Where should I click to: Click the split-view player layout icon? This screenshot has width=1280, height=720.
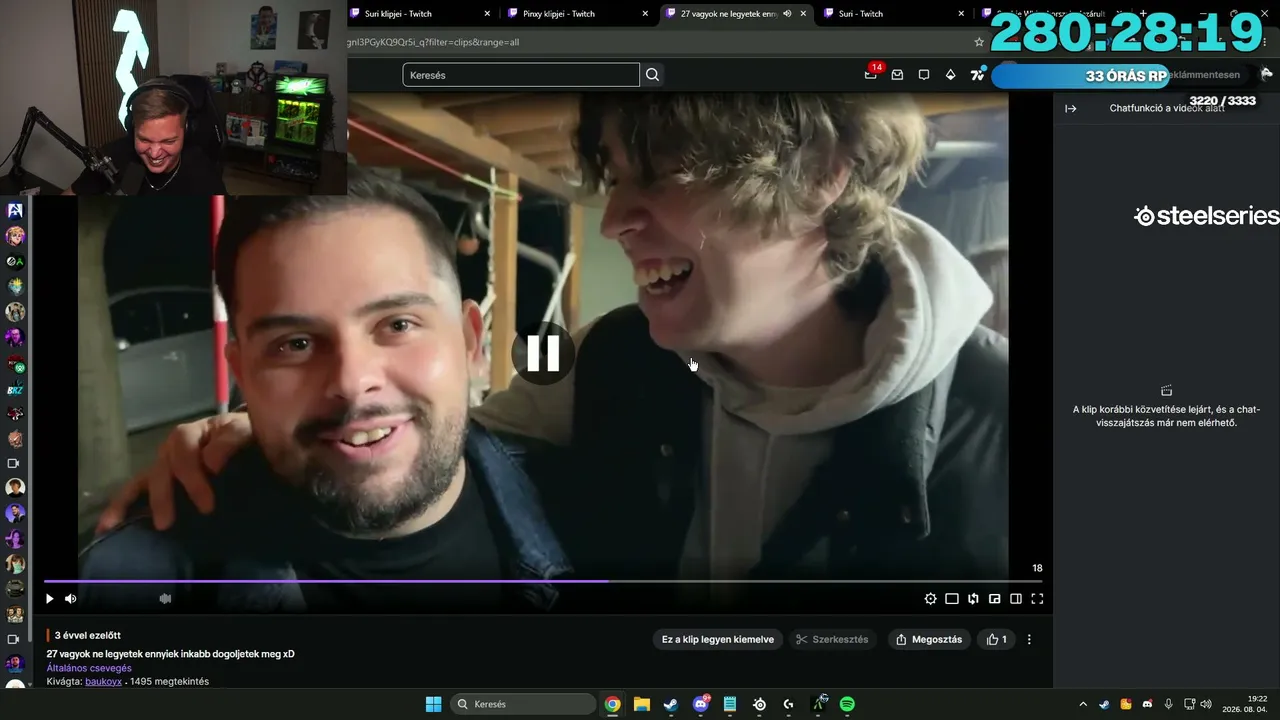pyautogui.click(x=1016, y=599)
